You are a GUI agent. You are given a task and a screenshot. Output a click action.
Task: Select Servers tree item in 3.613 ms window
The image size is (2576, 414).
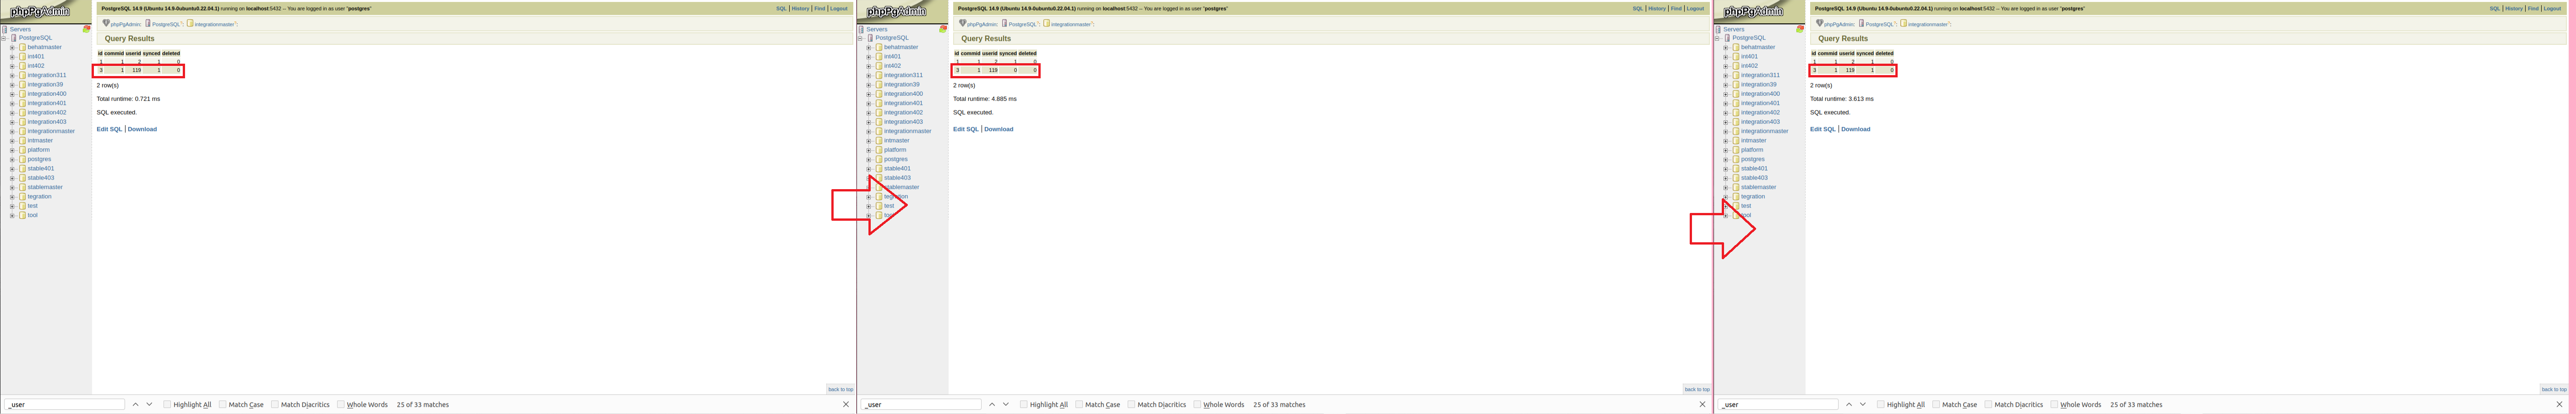point(1734,29)
